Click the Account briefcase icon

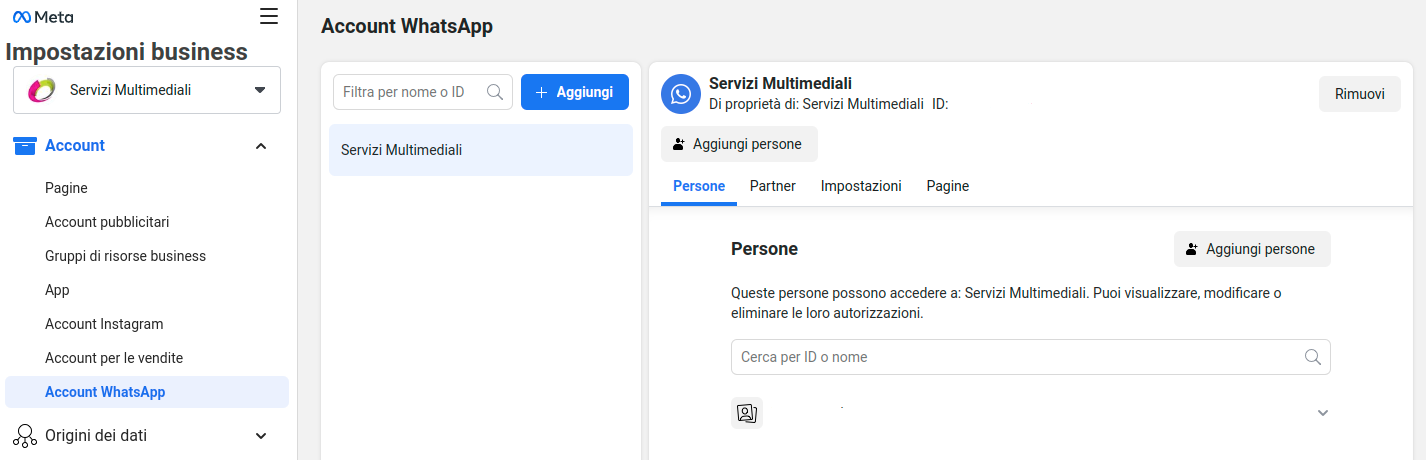pyautogui.click(x=25, y=146)
